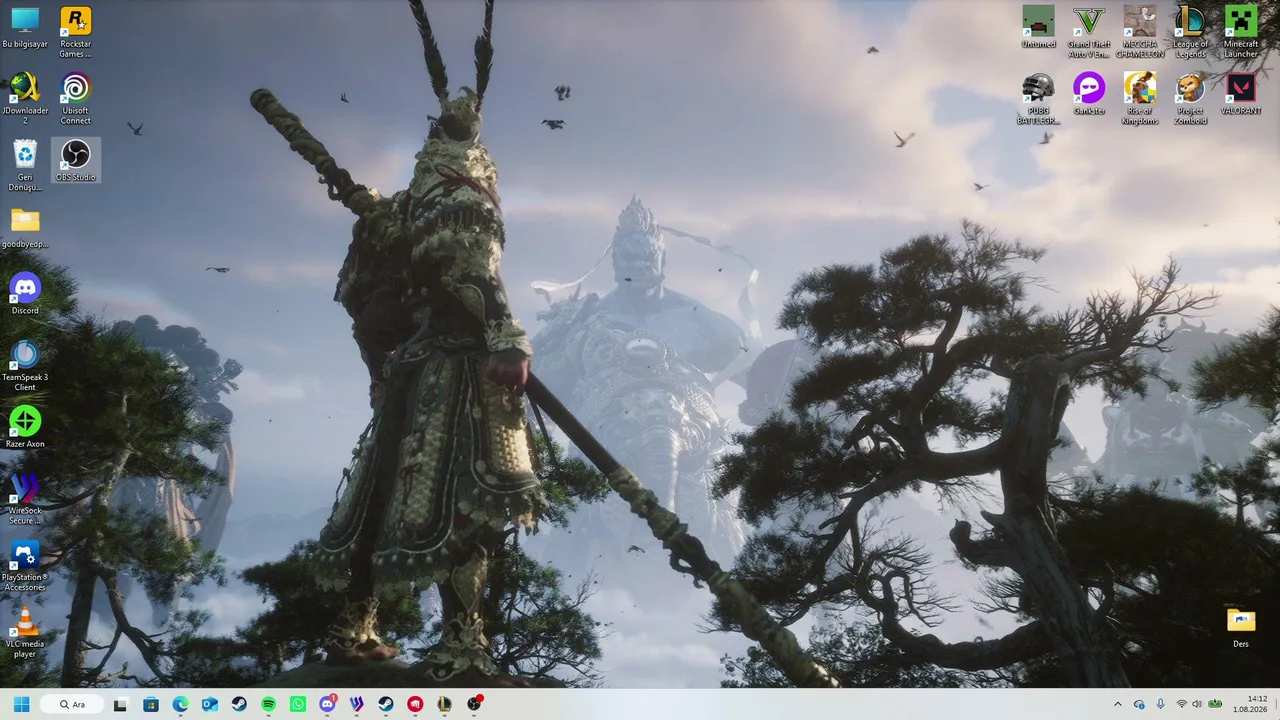Expand the hidden system tray icons
1280x720 pixels.
click(1118, 704)
